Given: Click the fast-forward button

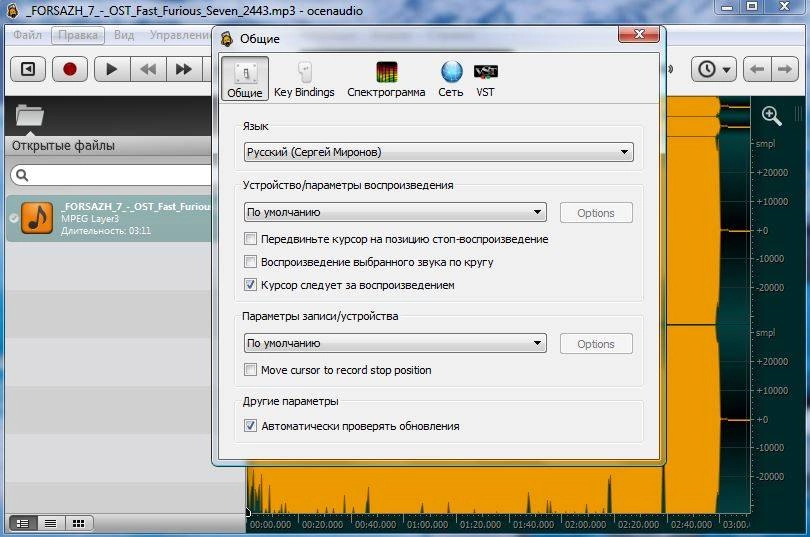Looking at the screenshot, I should click(184, 69).
